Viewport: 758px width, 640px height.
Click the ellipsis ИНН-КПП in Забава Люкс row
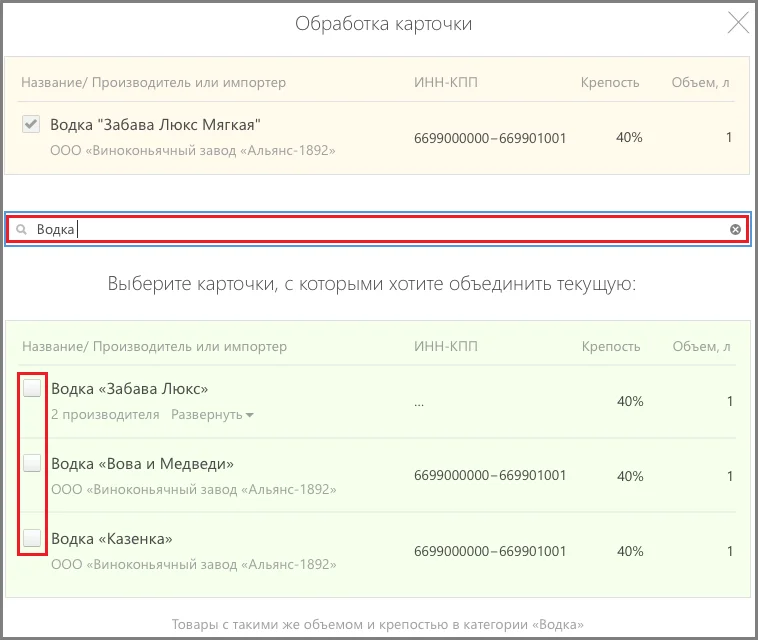pos(419,403)
